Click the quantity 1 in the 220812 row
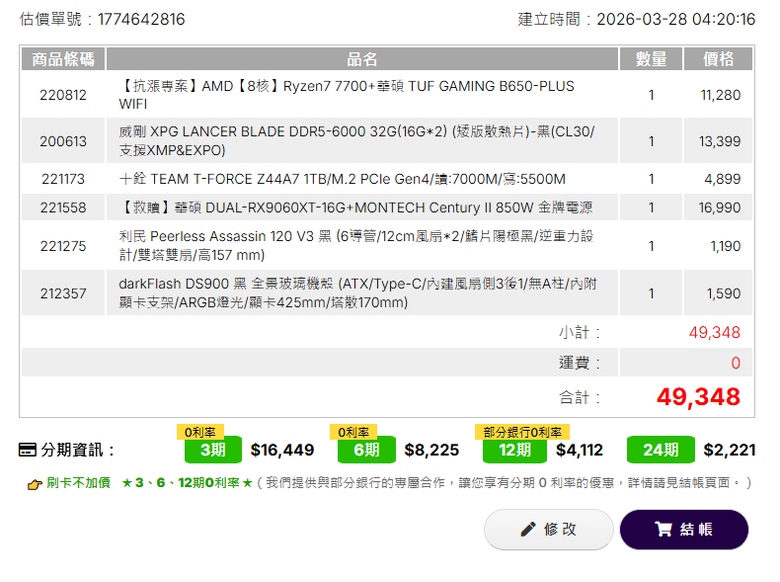 pyautogui.click(x=651, y=95)
